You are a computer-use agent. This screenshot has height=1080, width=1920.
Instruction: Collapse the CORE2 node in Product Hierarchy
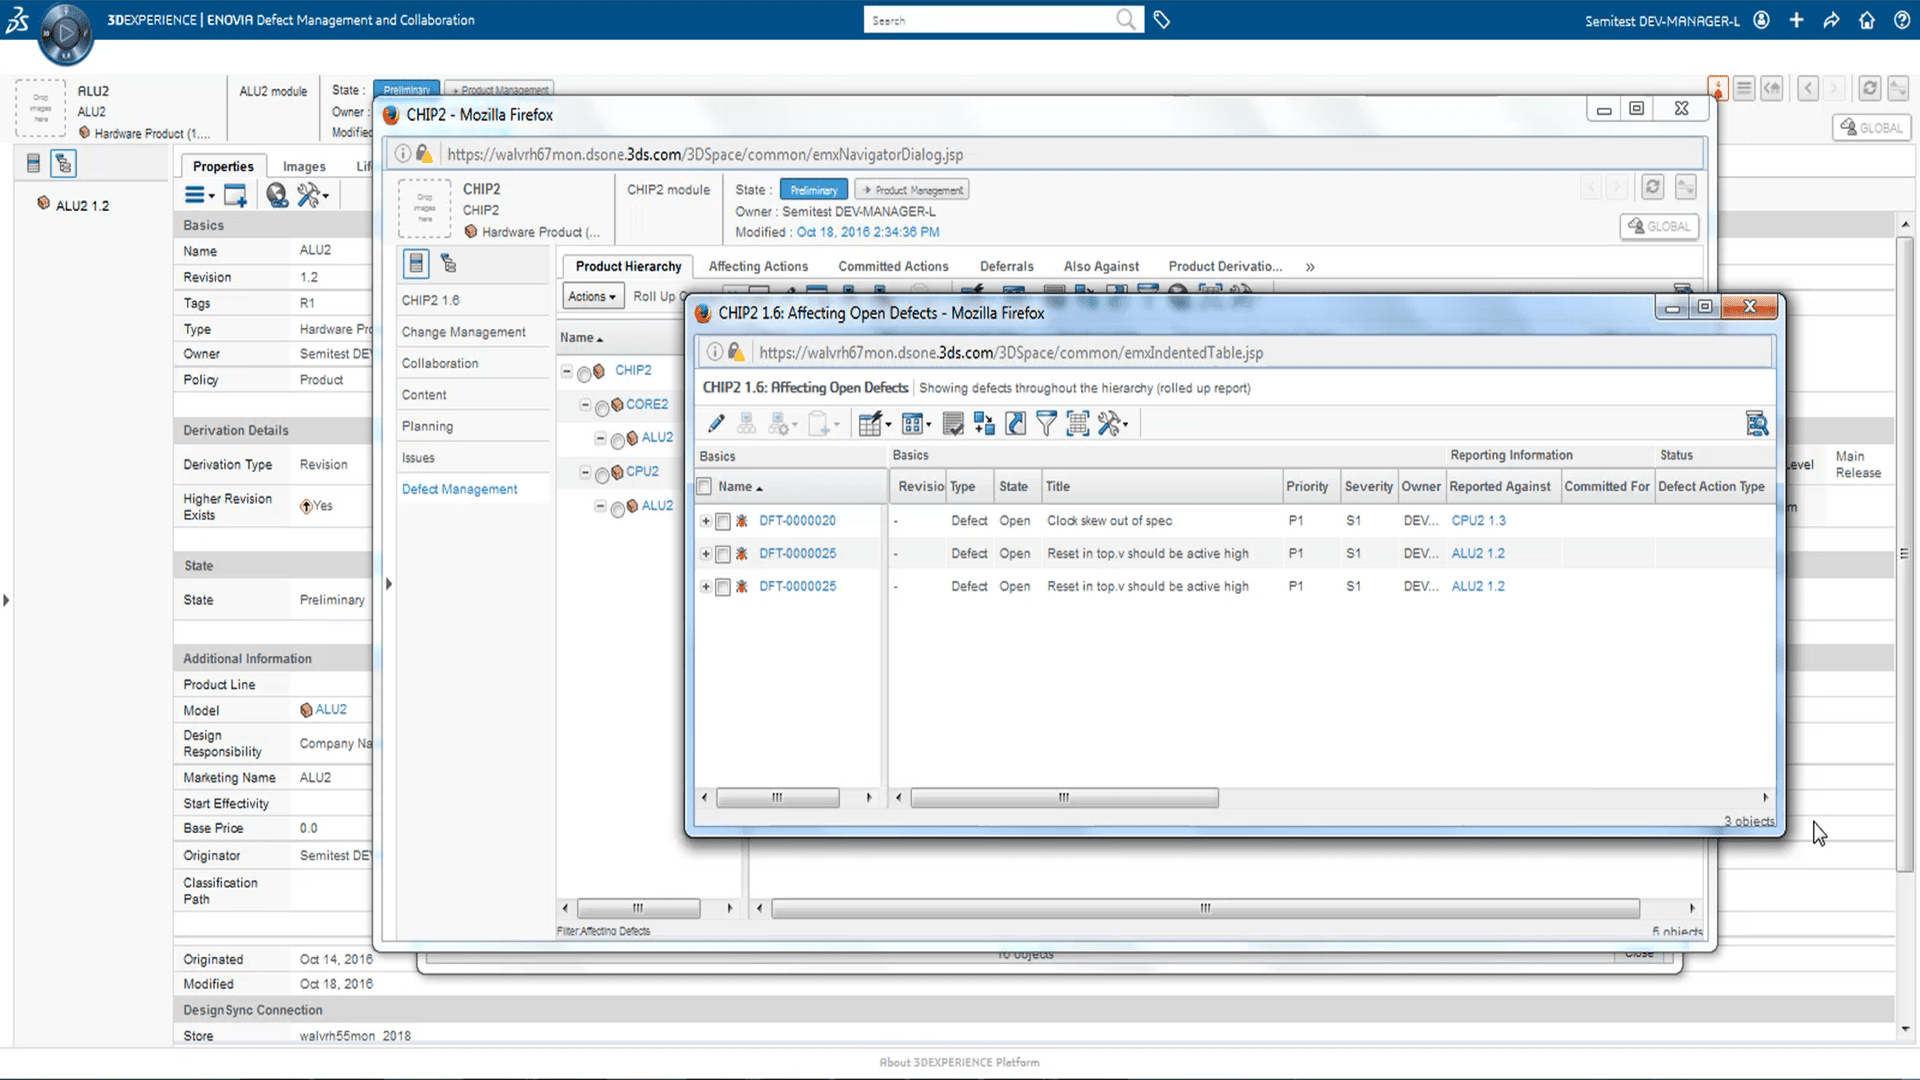point(585,405)
